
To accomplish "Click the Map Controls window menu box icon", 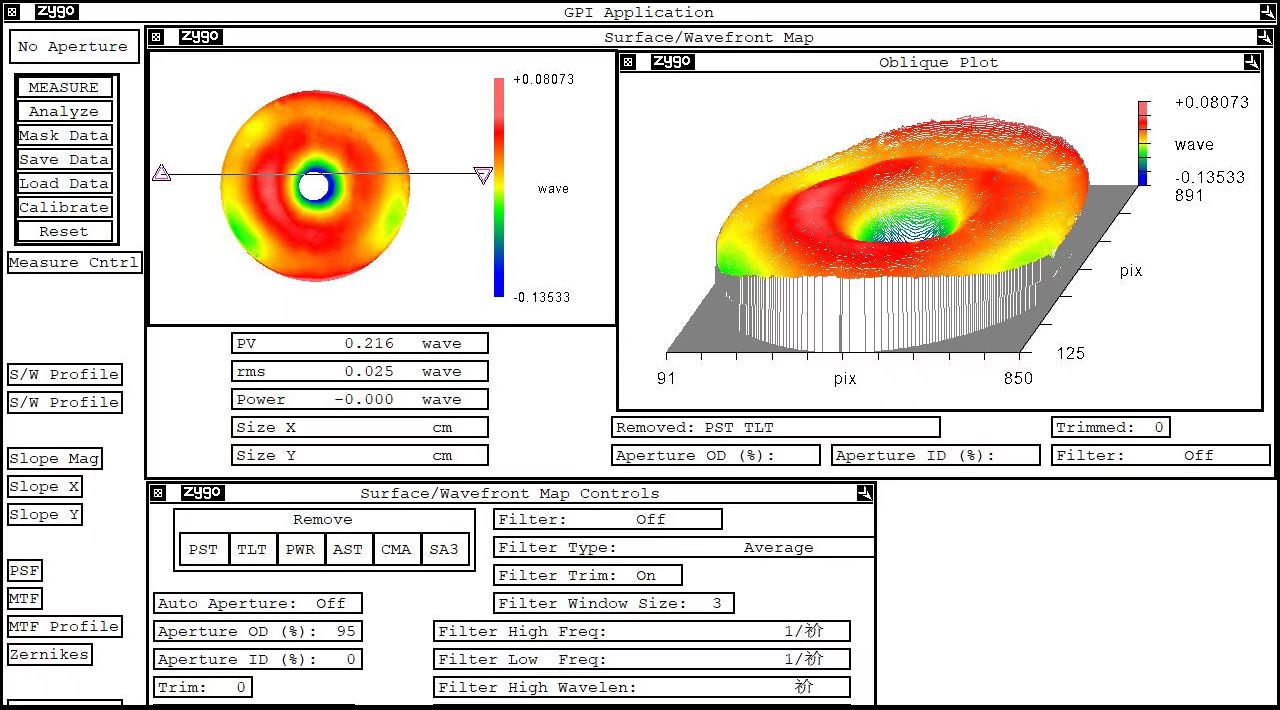I will [x=157, y=493].
